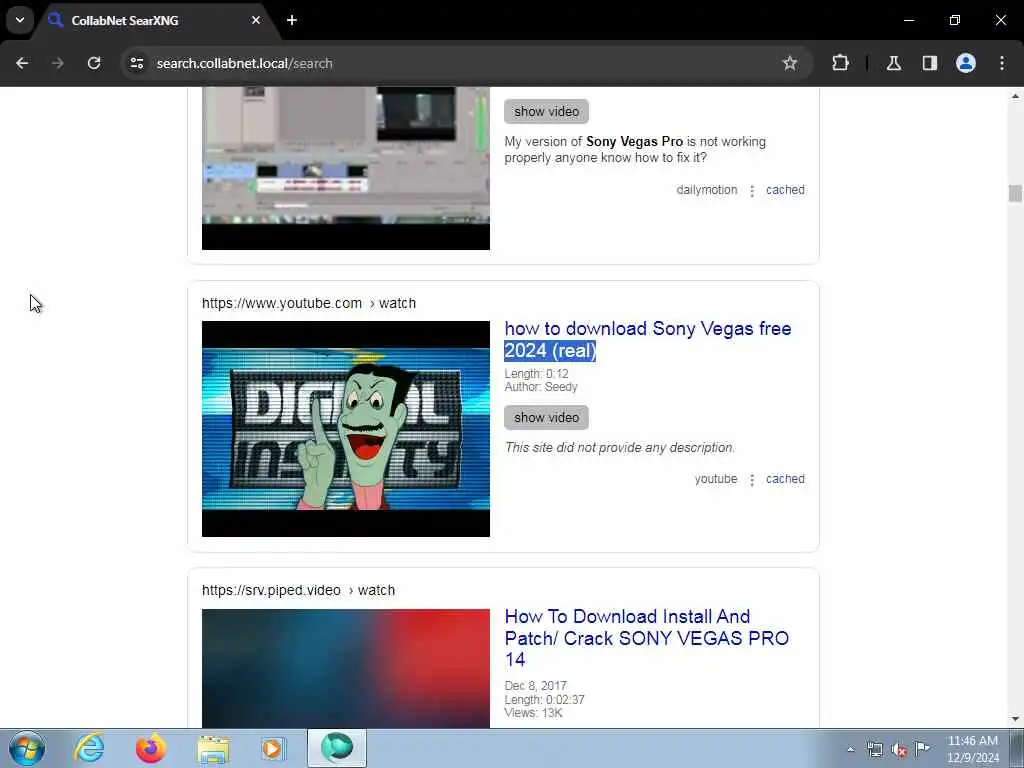Screen dimensions: 1024x768
Task: Toggle the browser side panel icon
Action: (929, 63)
